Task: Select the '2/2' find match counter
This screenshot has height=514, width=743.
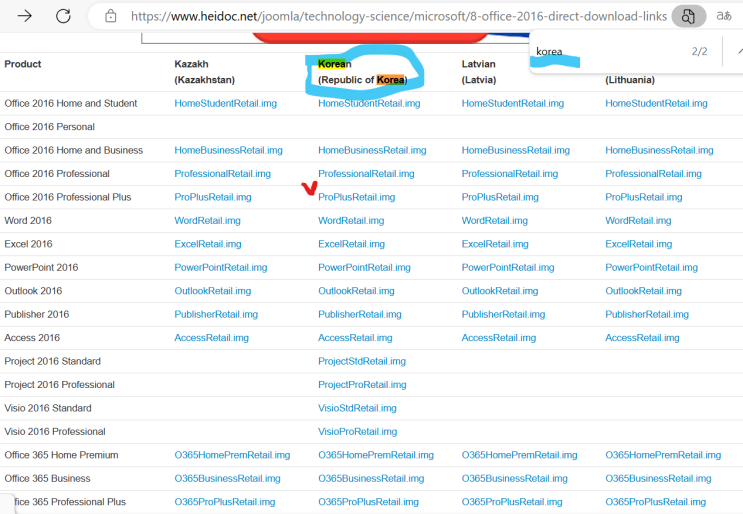Action: click(699, 51)
